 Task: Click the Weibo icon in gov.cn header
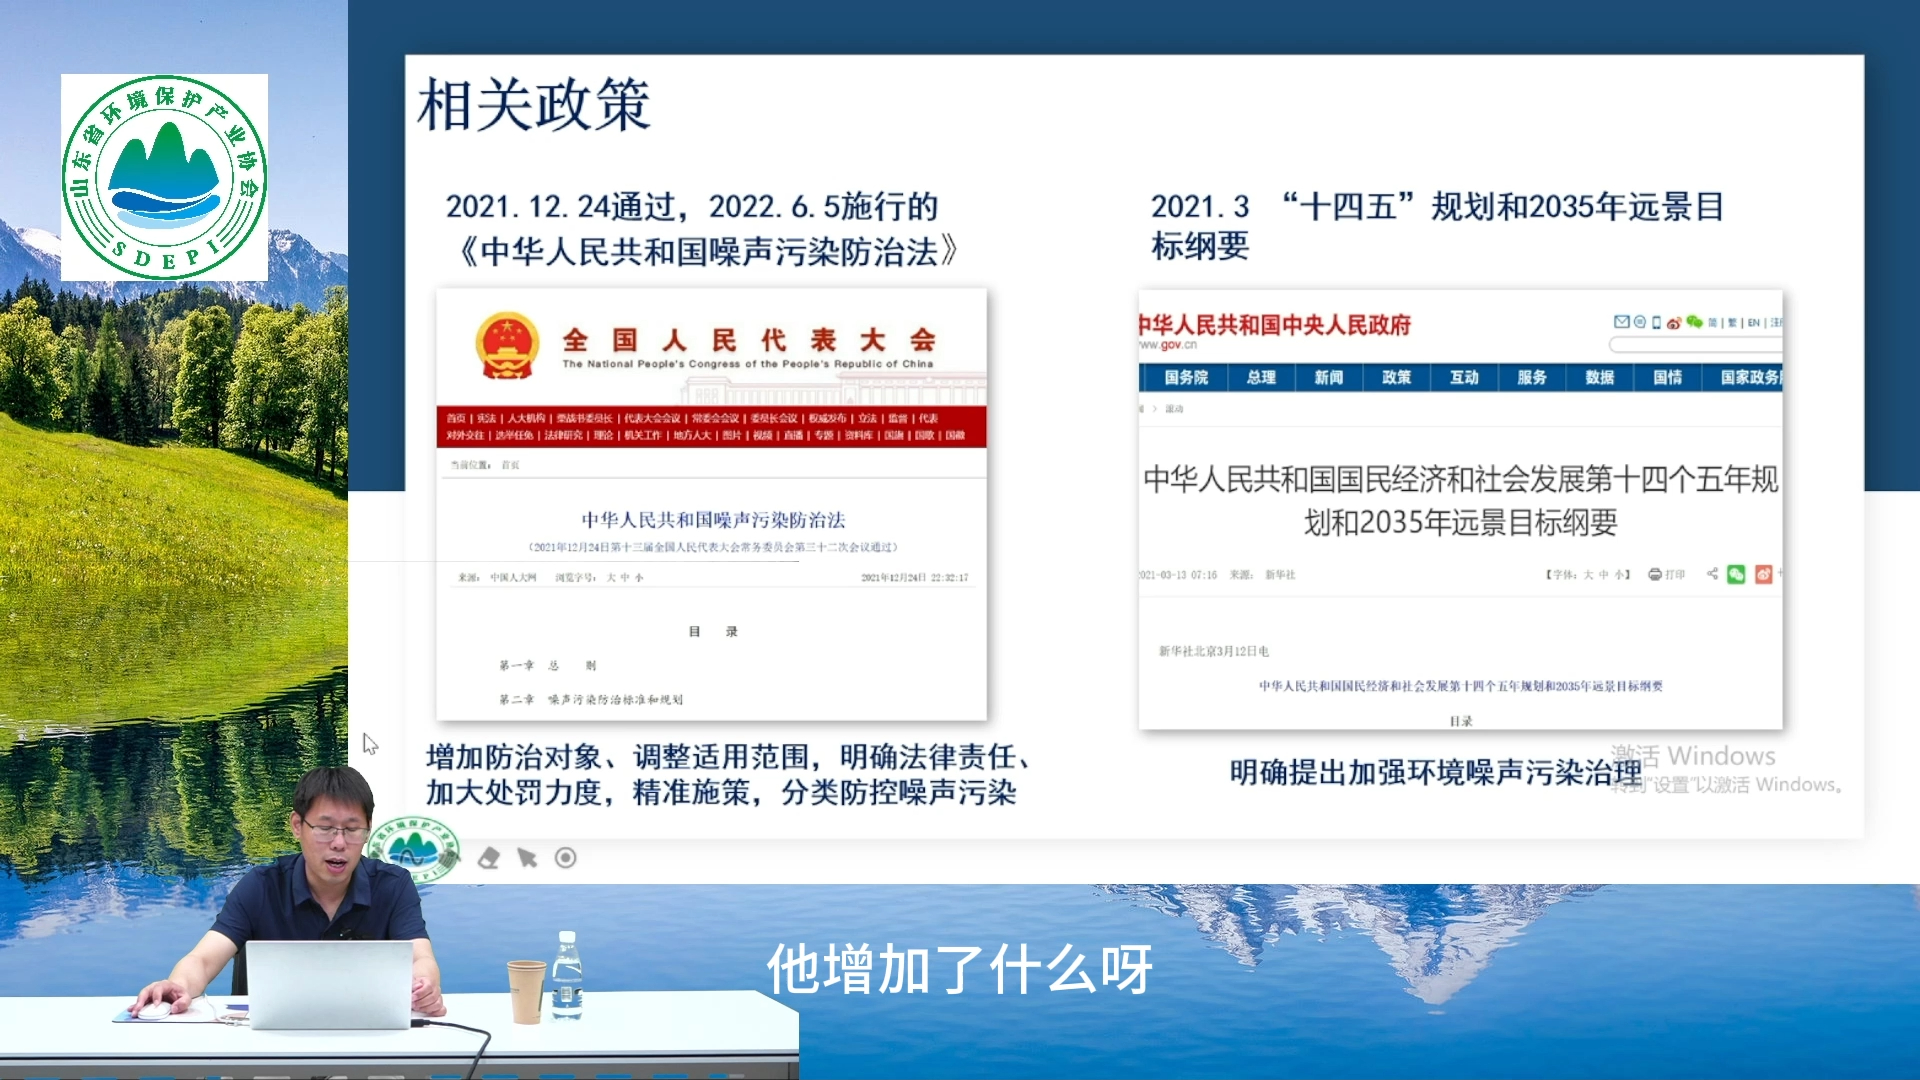click(x=1673, y=322)
